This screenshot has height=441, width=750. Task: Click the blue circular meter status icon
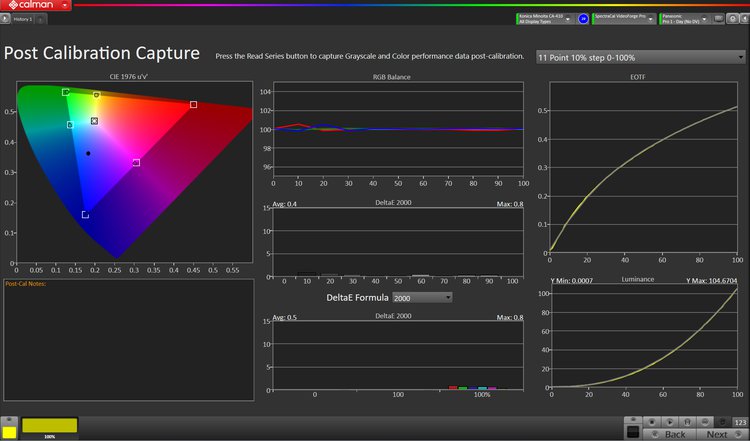click(x=583, y=18)
